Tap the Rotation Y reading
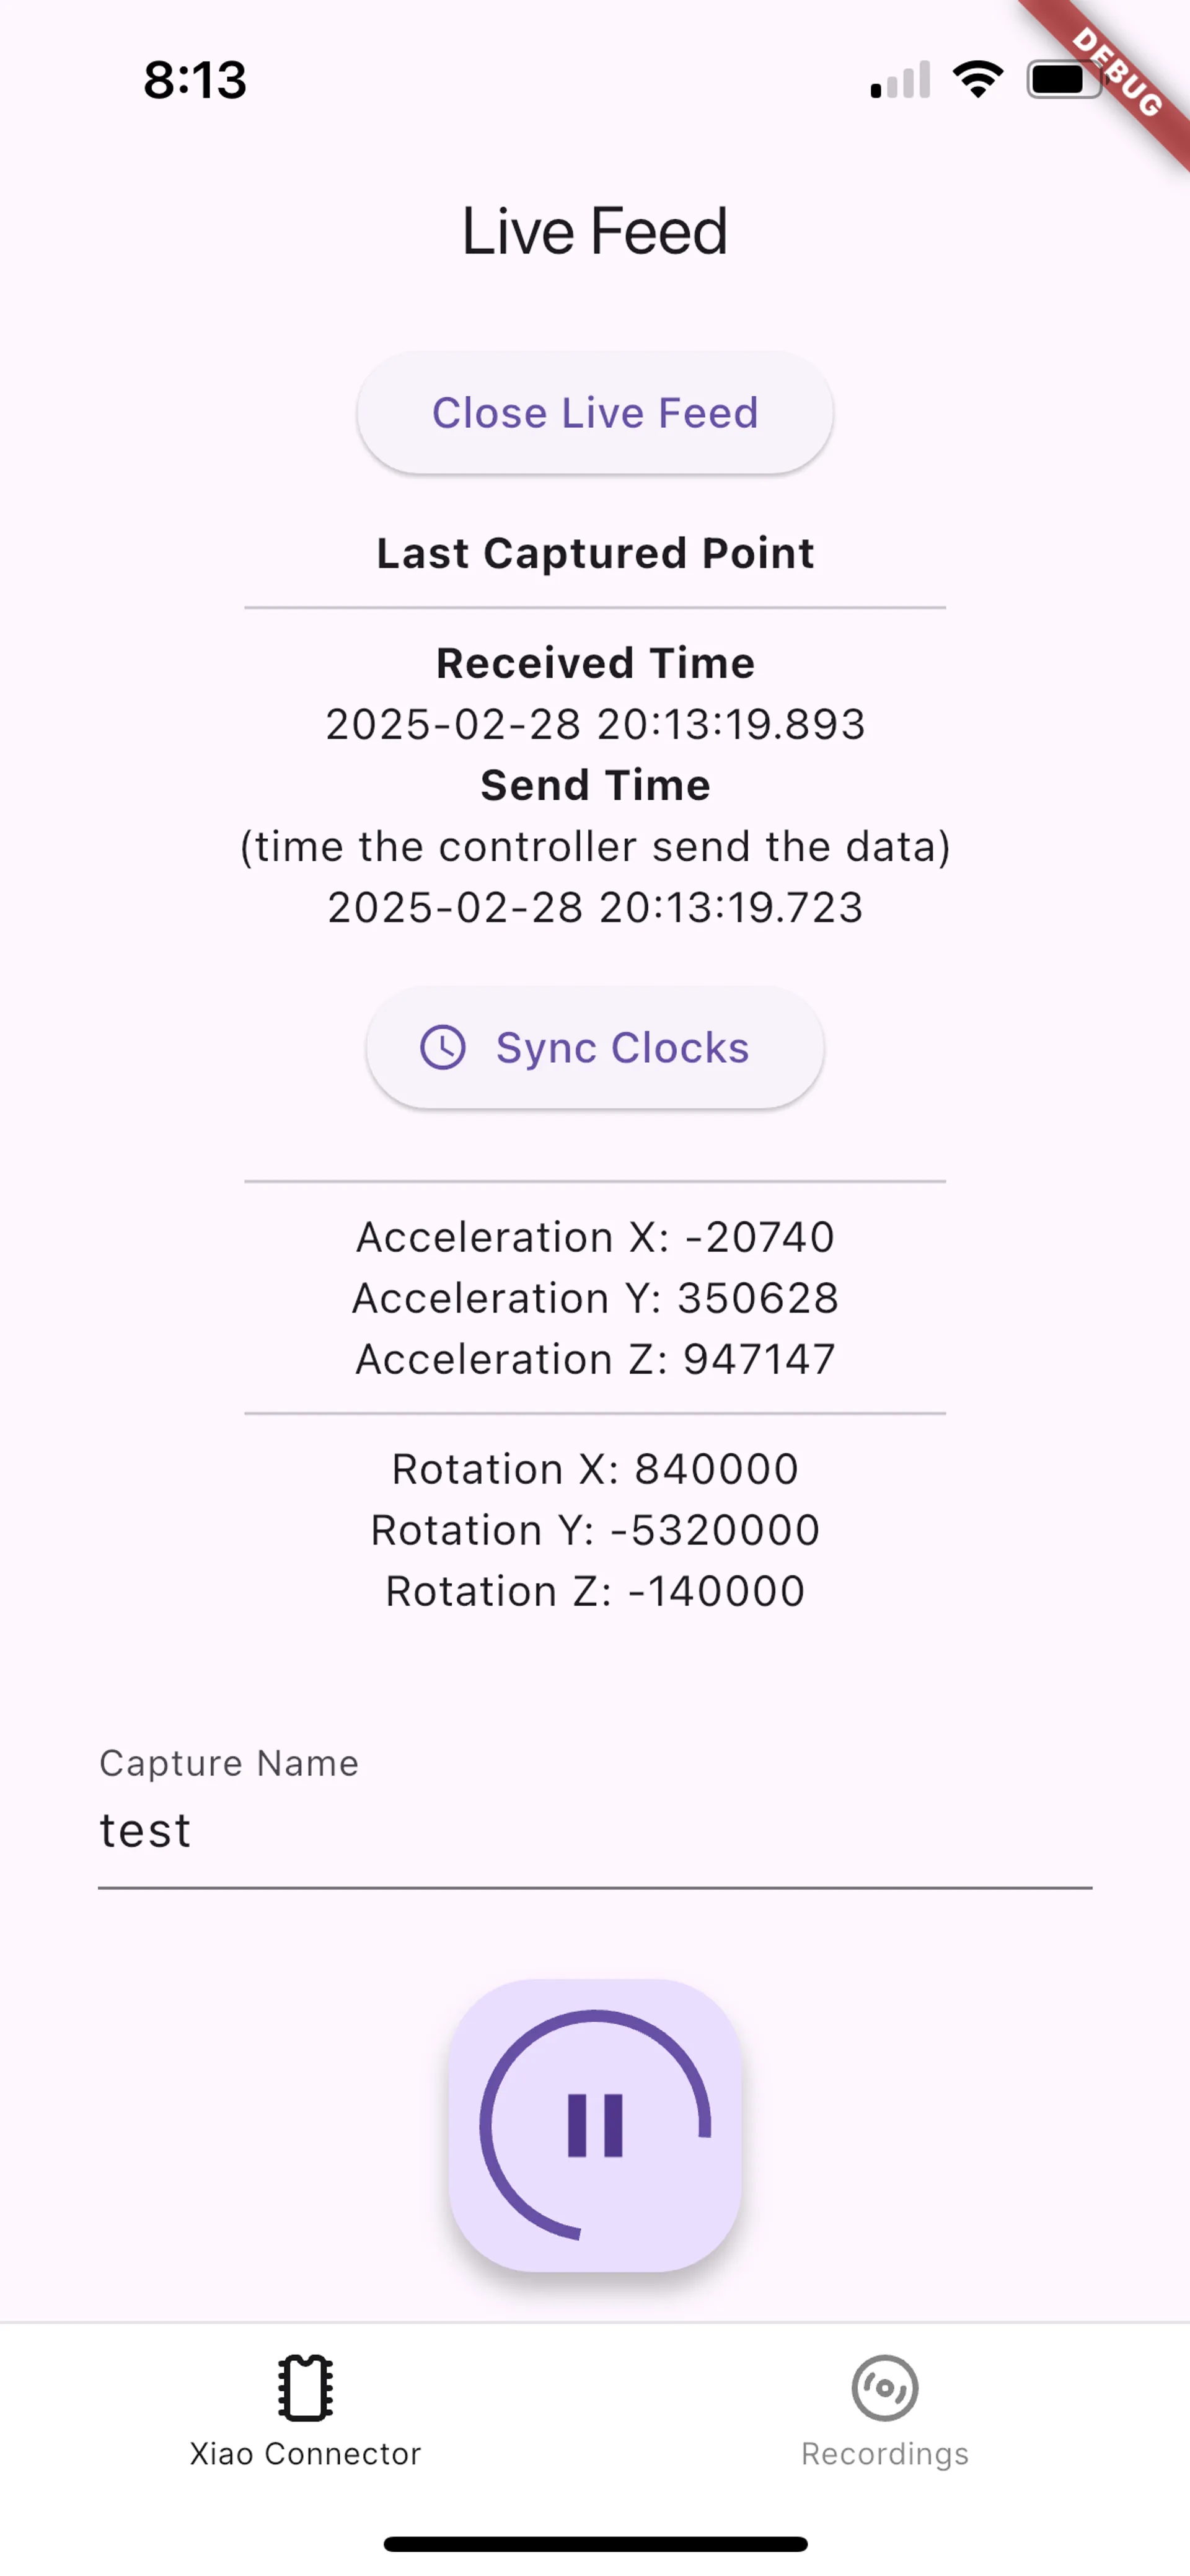 [595, 1530]
